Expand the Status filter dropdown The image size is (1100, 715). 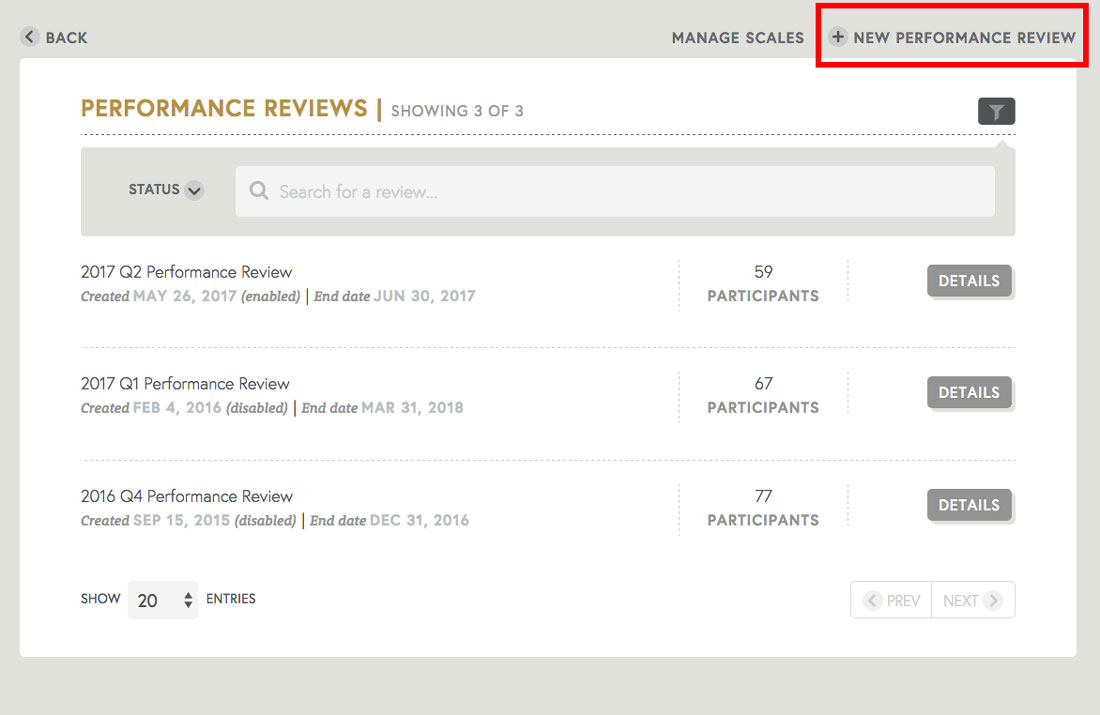point(165,190)
